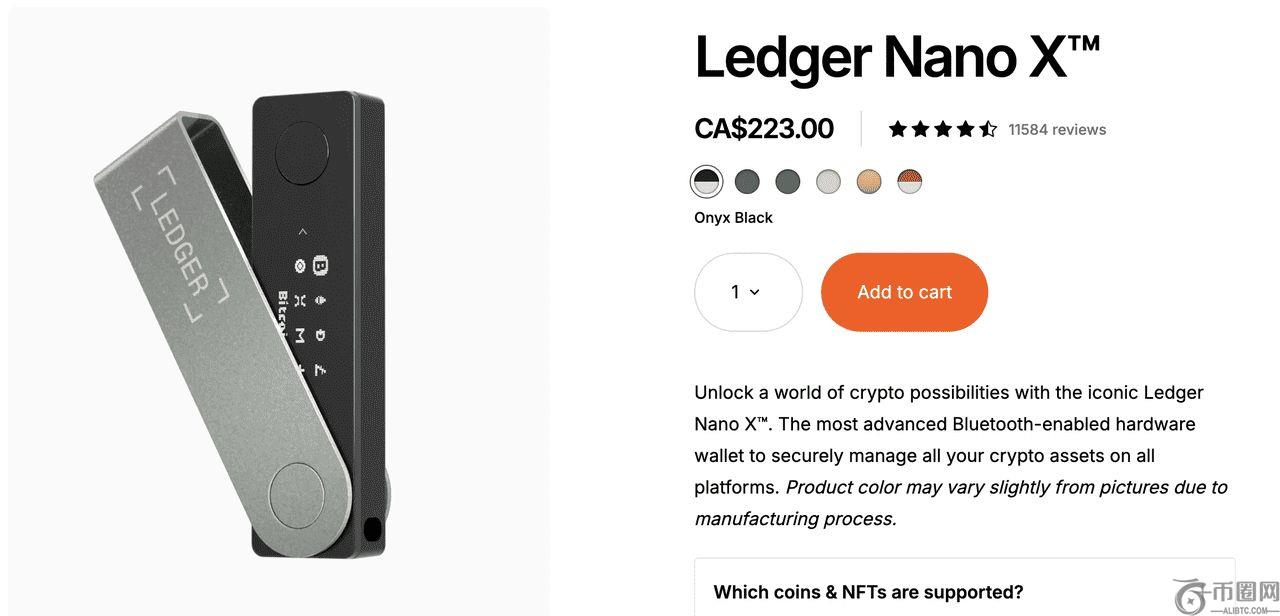Open the 11584 reviews link
Viewport: 1280px width, 616px height.
[1057, 129]
